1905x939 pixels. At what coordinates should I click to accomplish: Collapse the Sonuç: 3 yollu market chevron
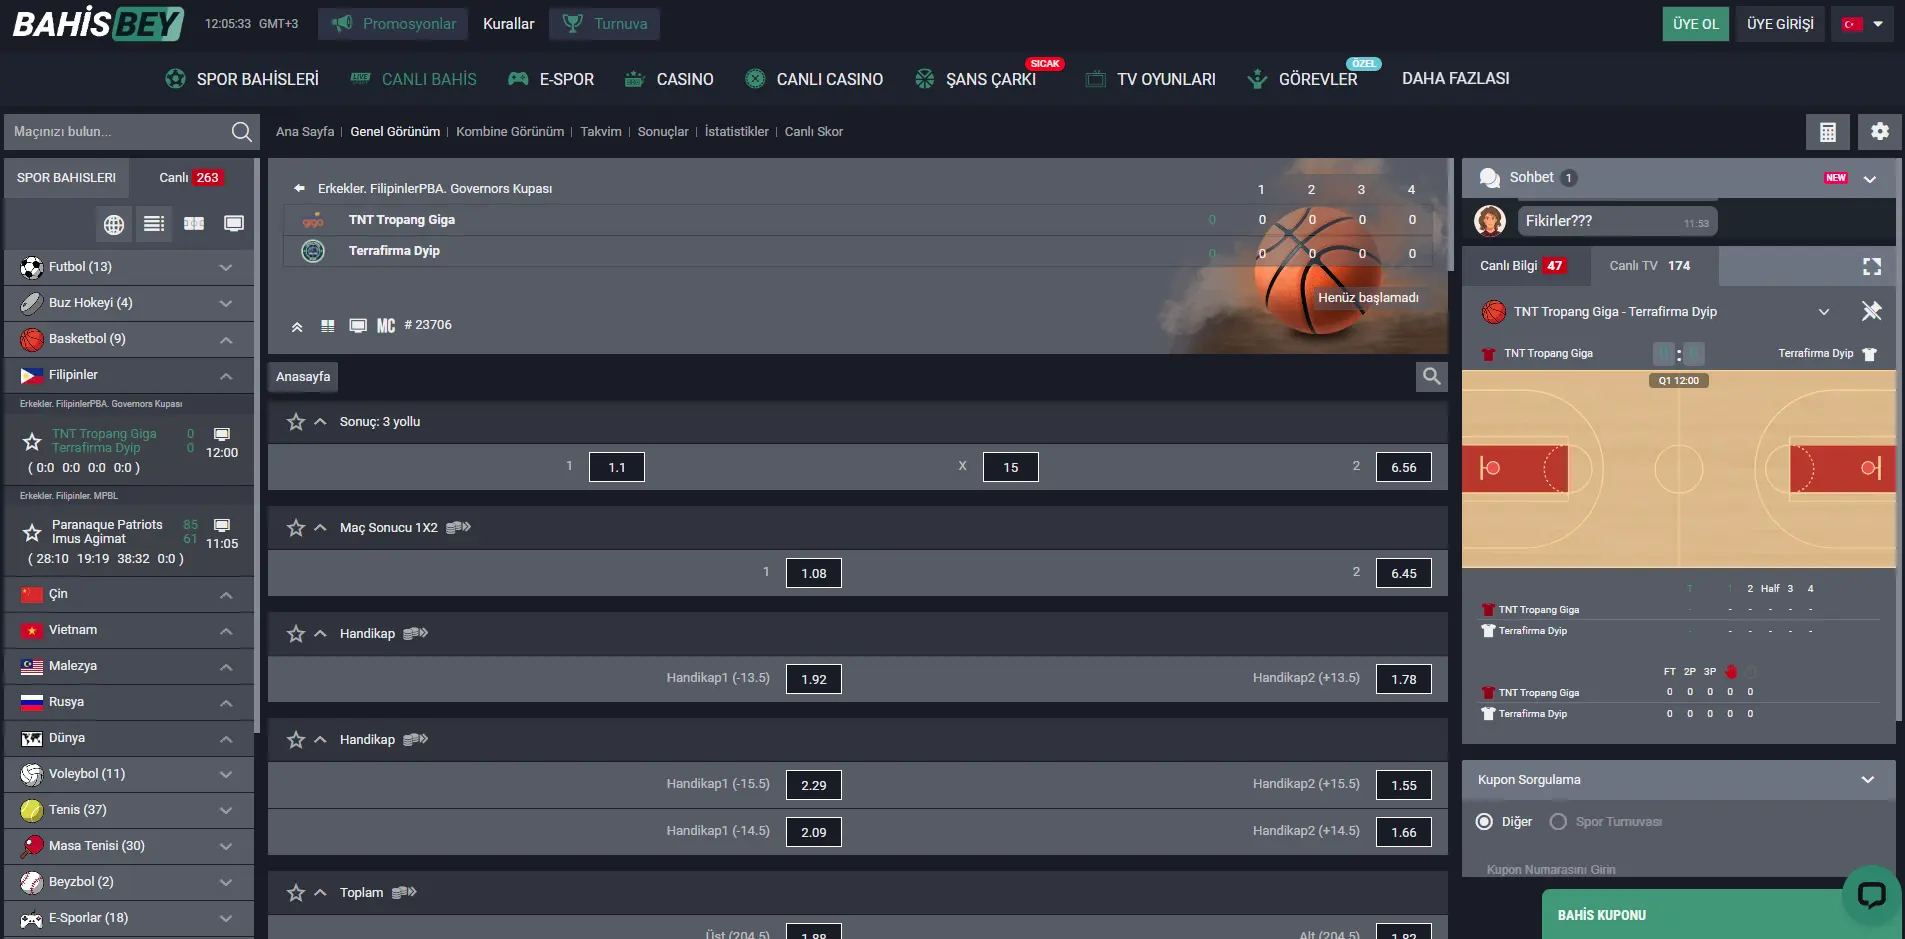point(320,422)
